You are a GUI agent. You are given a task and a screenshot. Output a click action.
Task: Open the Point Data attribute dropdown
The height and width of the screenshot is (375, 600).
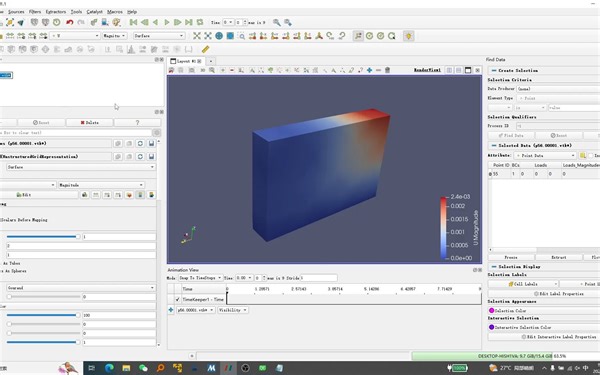point(545,155)
